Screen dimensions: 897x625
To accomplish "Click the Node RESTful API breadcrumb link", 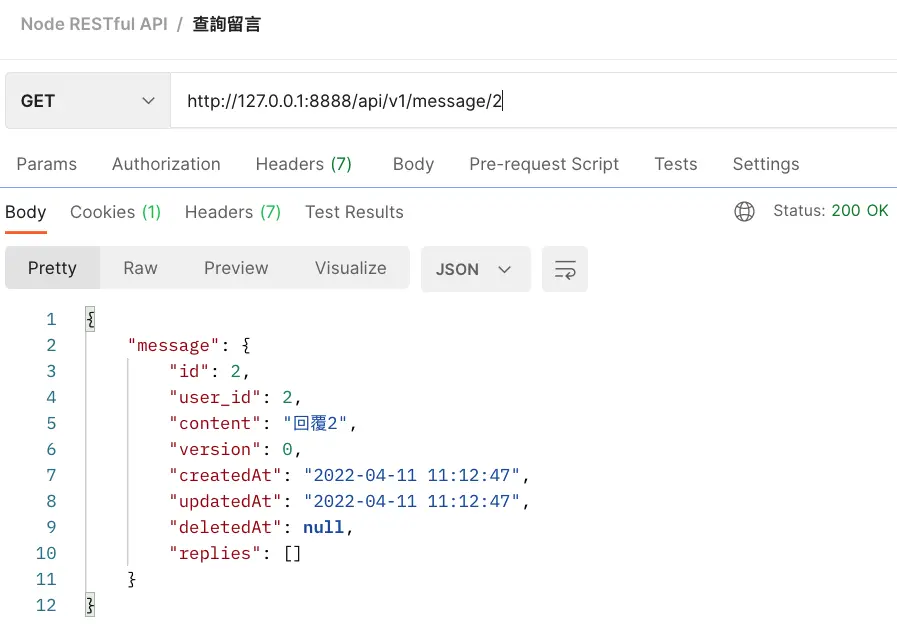I will [94, 24].
